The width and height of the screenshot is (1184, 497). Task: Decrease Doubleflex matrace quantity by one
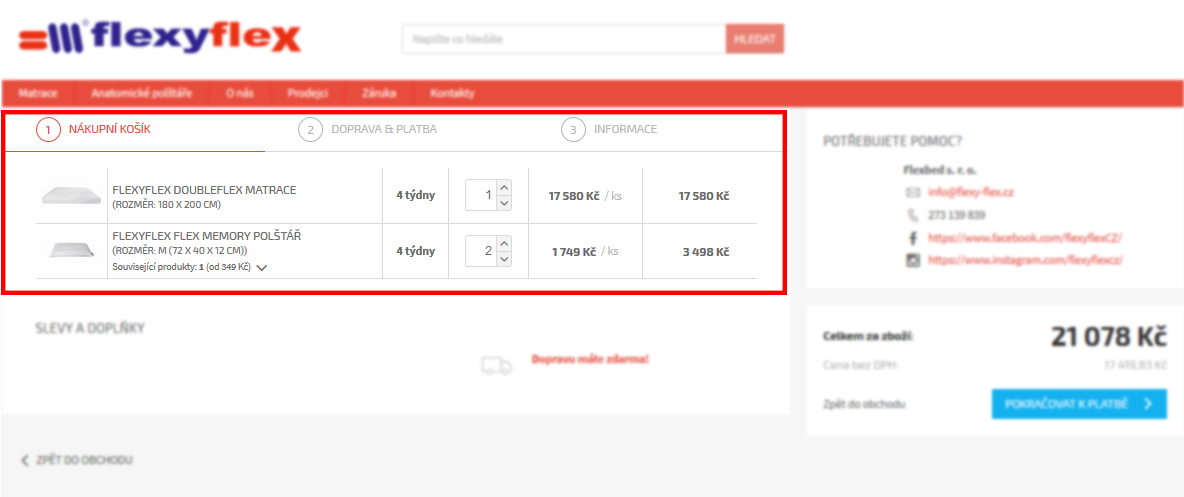coord(504,202)
